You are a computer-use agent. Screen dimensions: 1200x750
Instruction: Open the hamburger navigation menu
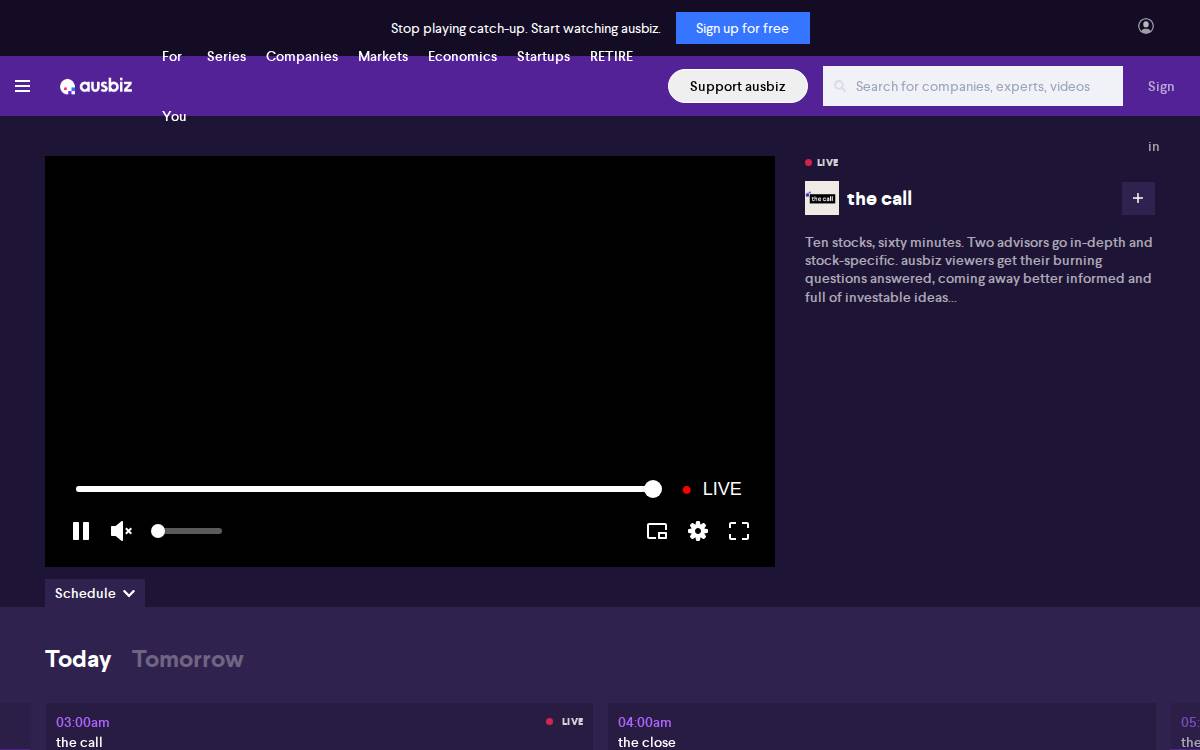[23, 86]
